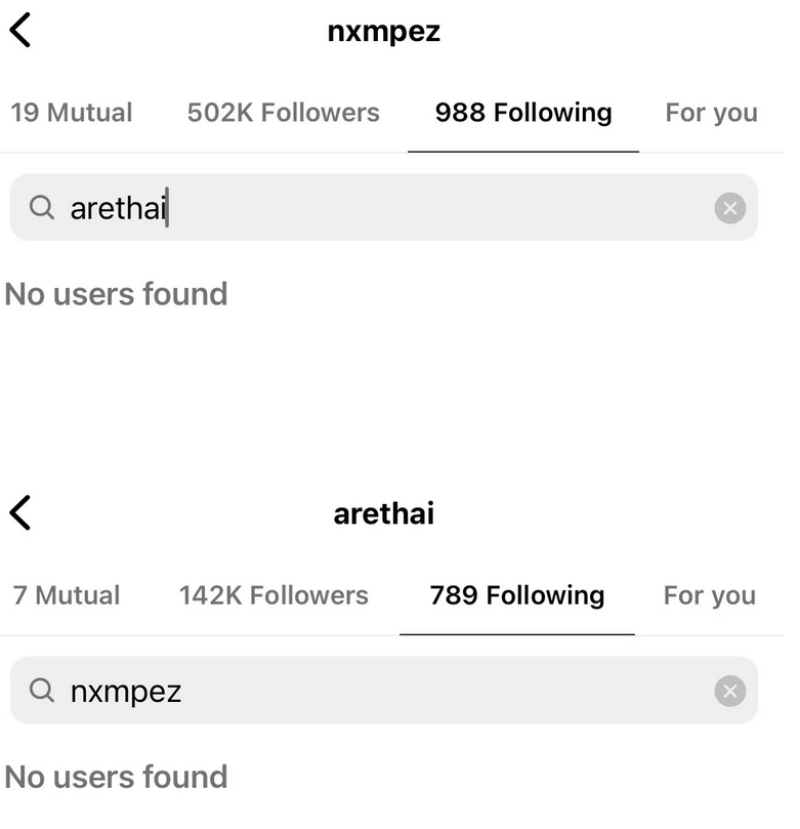
Task: Clear the 'arethai' search text
Action: [x=731, y=208]
